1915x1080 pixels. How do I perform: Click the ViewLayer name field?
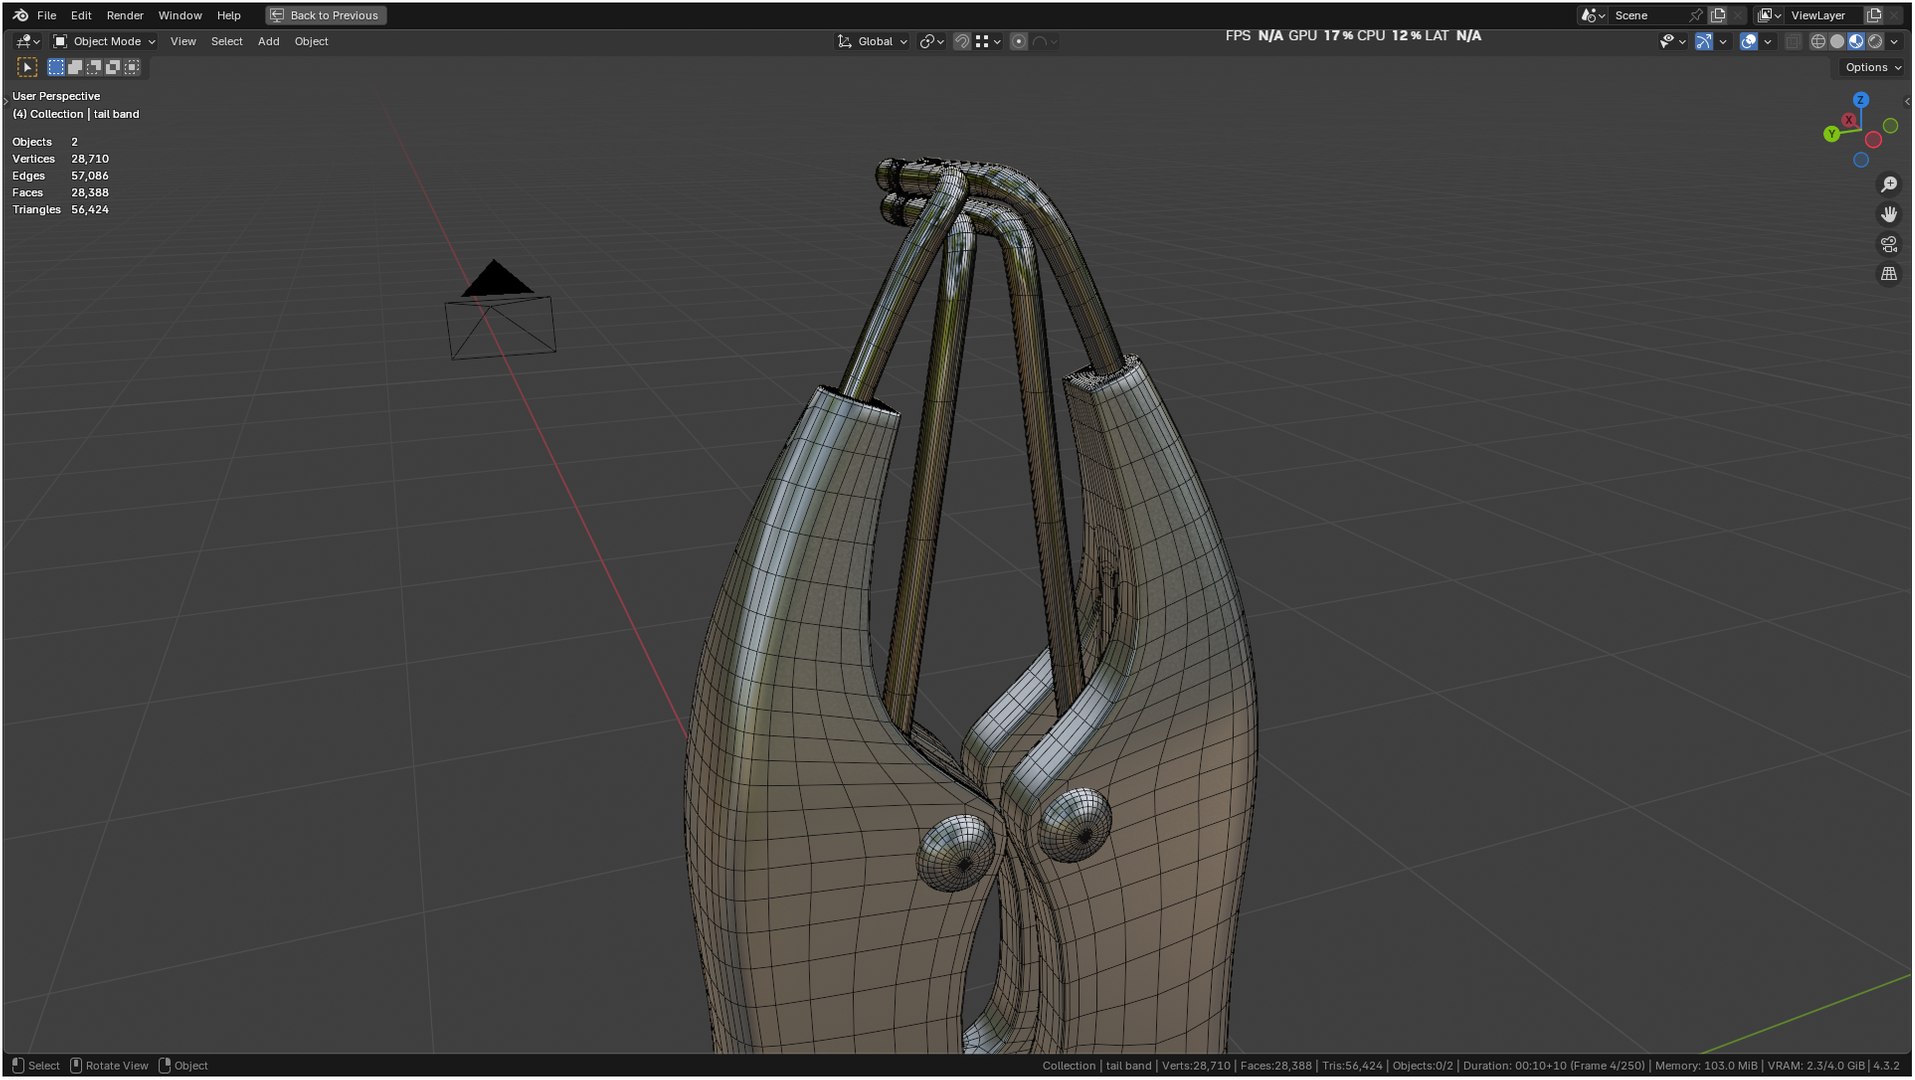coord(1822,15)
